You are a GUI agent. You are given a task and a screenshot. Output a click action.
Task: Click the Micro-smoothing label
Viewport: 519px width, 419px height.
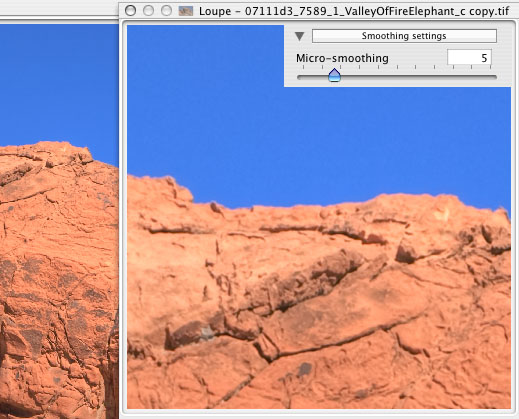click(x=342, y=58)
